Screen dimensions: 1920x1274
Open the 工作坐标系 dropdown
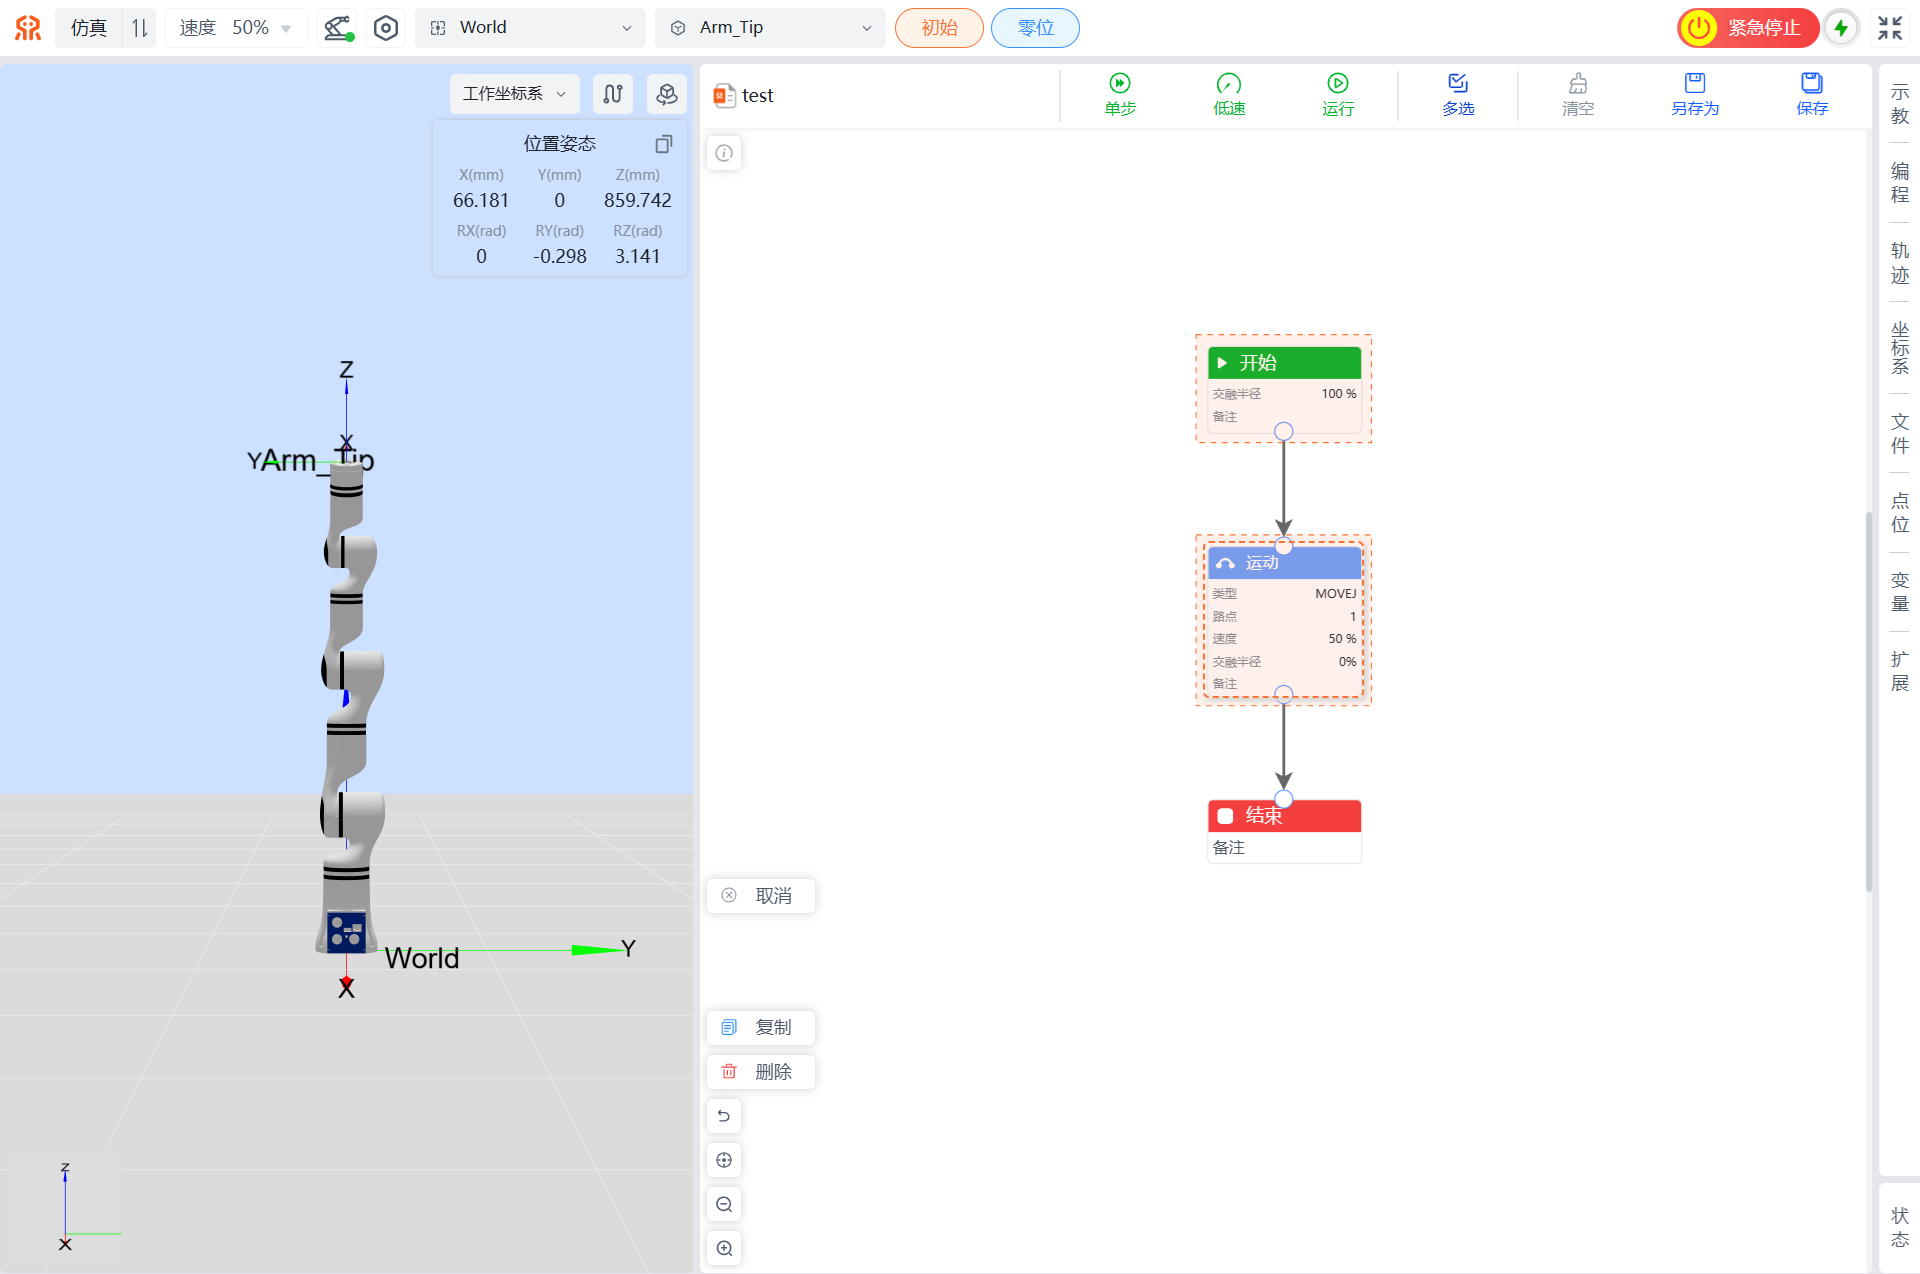[x=514, y=94]
